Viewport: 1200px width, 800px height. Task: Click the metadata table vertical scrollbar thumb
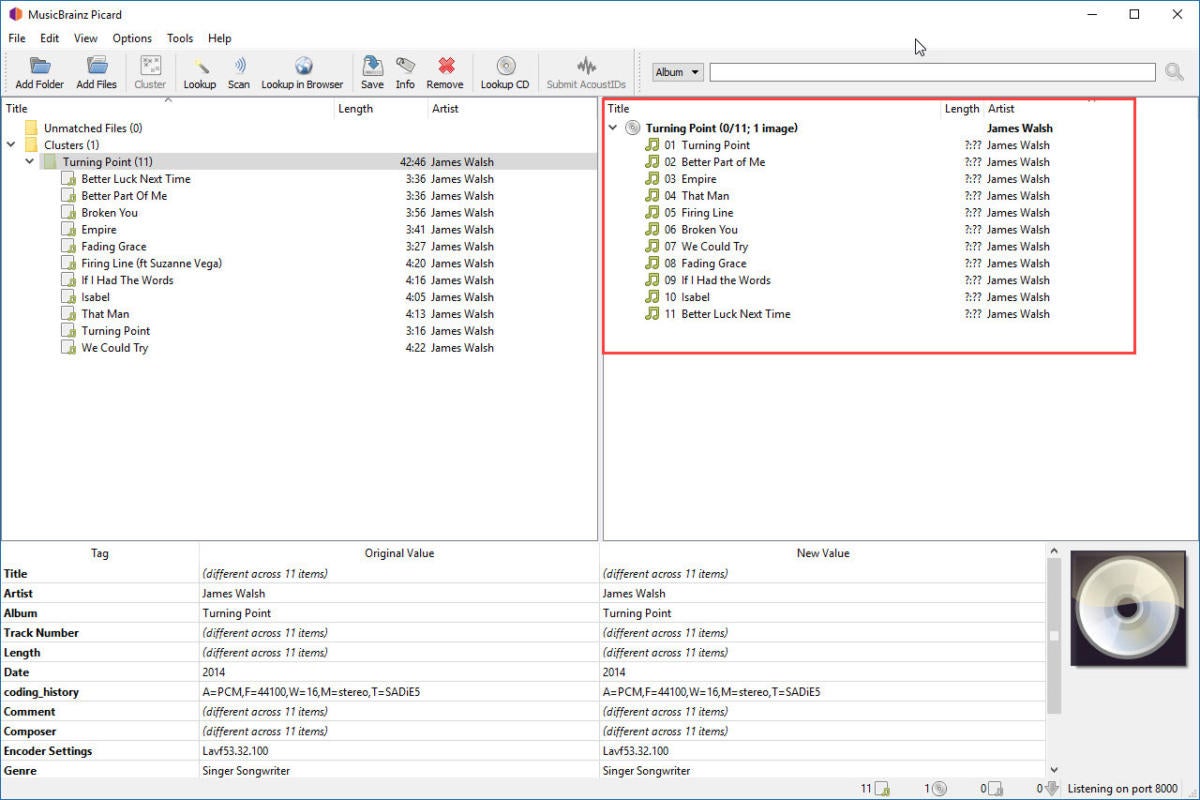(1053, 636)
